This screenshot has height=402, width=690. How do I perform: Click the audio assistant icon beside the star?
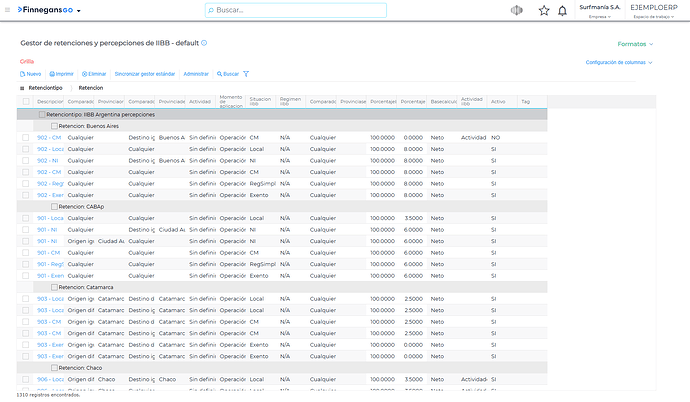click(517, 10)
